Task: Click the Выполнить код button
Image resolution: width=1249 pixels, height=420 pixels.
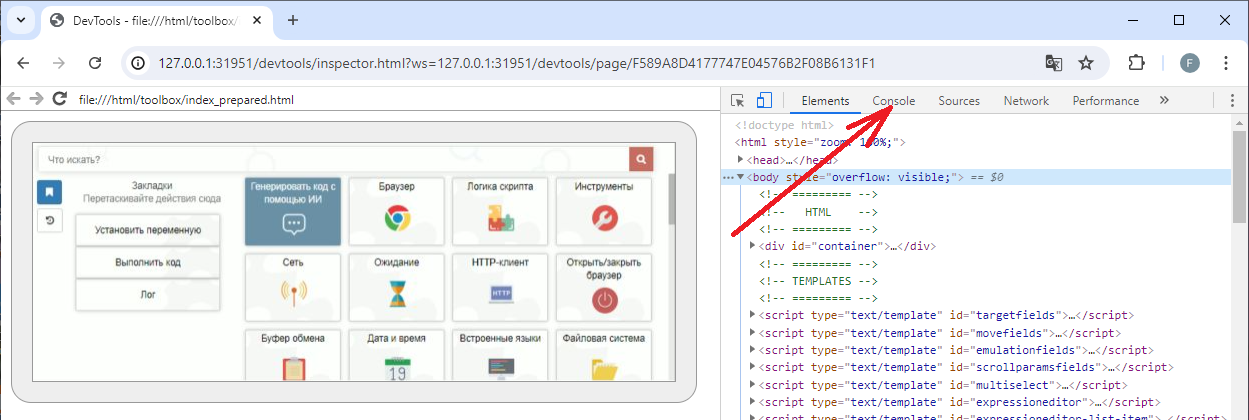Action: click(x=148, y=262)
